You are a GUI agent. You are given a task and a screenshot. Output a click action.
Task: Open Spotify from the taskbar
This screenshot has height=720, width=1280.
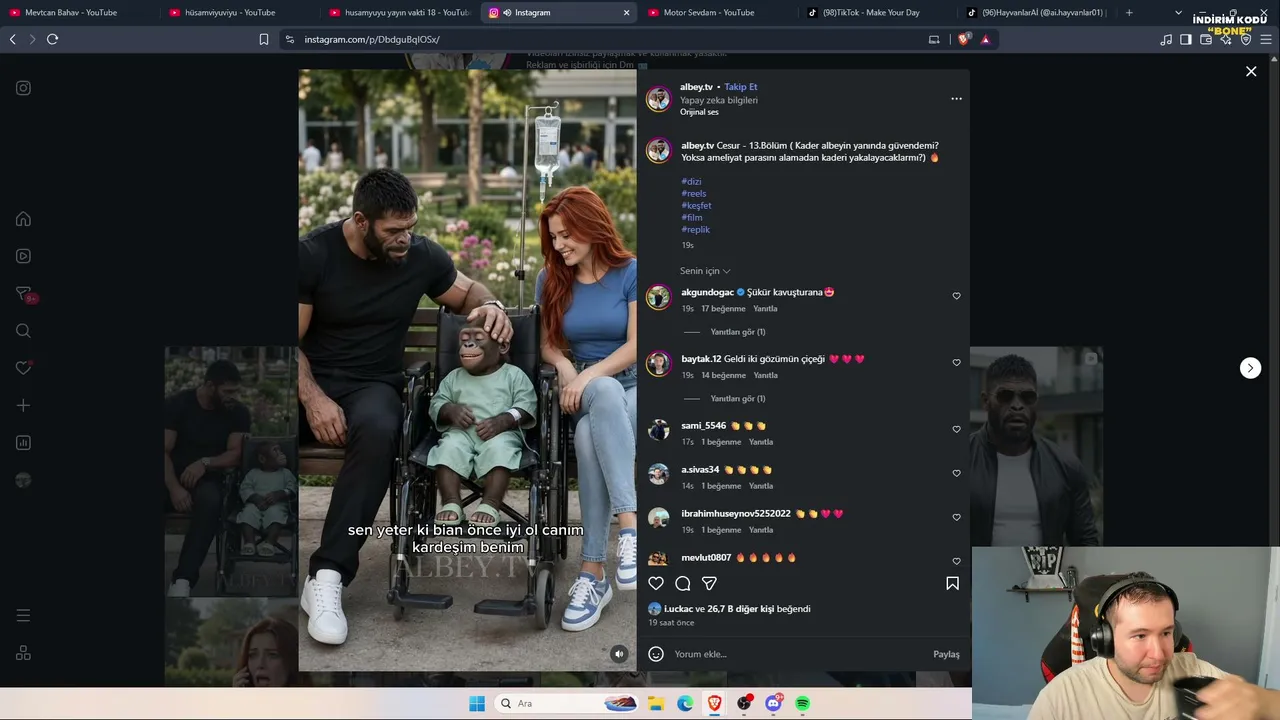click(x=802, y=703)
